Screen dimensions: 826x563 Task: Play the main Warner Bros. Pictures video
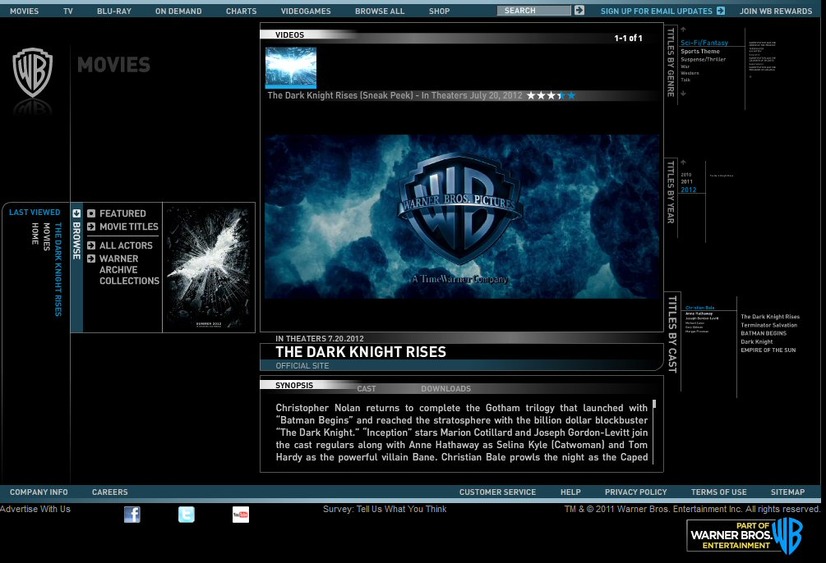pos(461,216)
